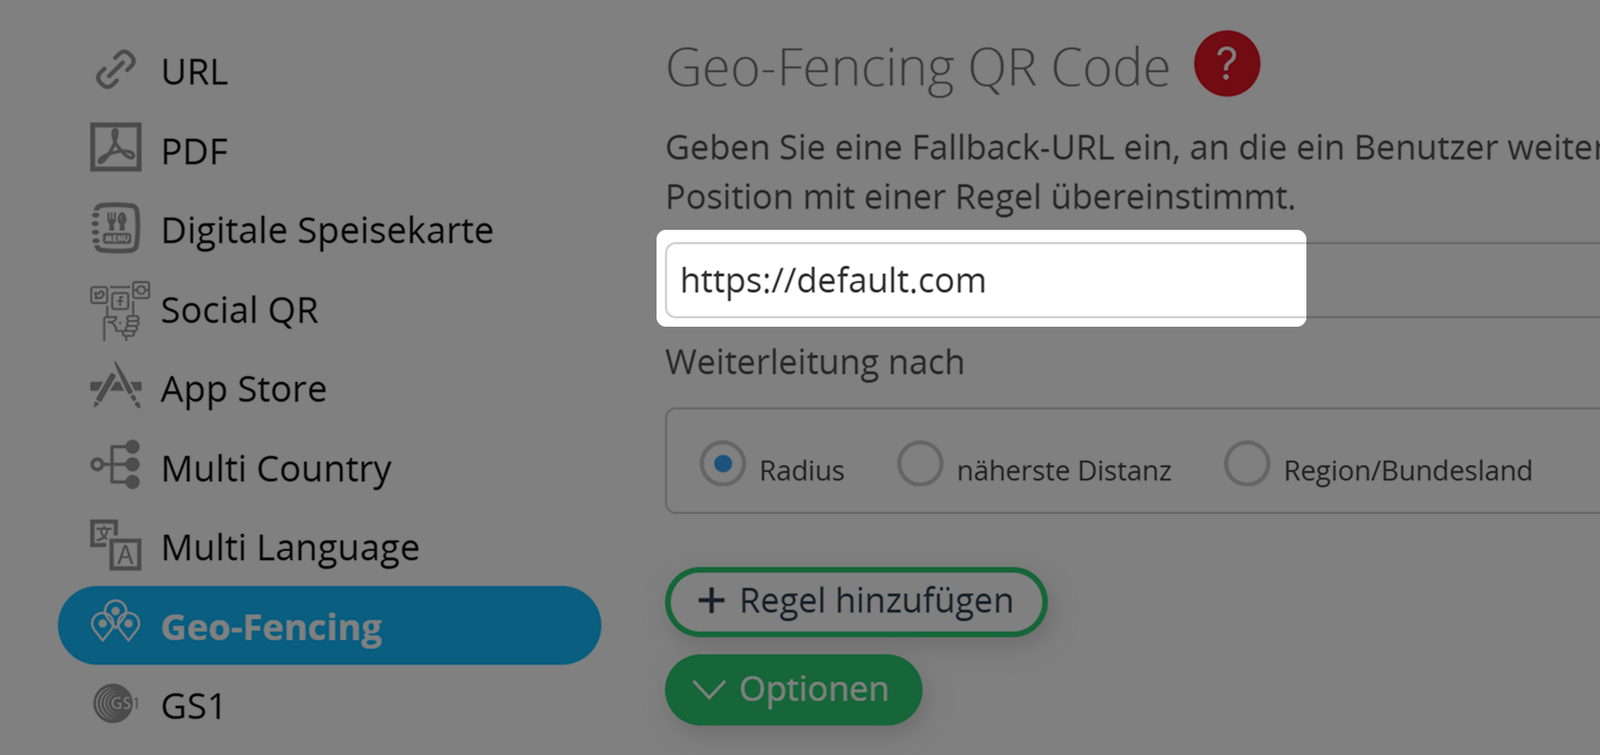Open the red help question mark

1227,63
